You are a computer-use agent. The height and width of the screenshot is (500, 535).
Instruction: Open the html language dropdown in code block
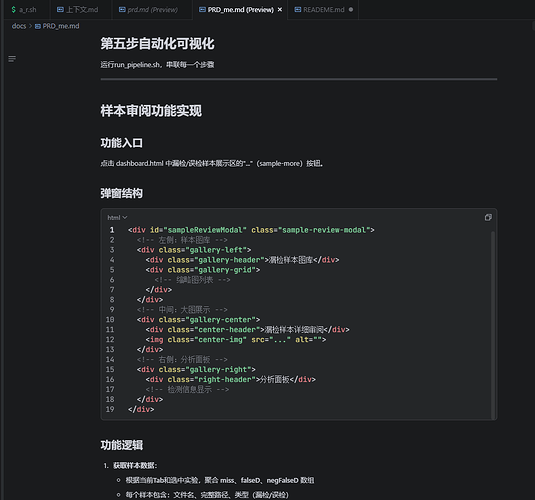click(x=117, y=217)
